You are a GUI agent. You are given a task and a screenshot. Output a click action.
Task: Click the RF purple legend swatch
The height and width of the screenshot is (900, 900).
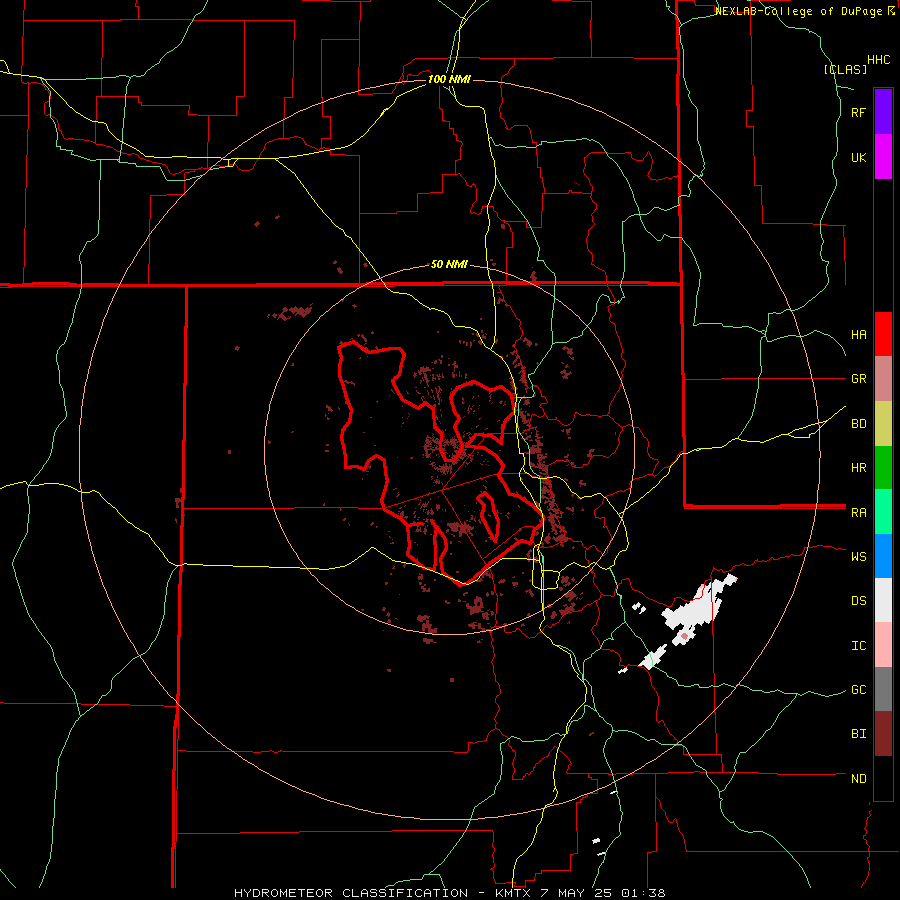(883, 112)
